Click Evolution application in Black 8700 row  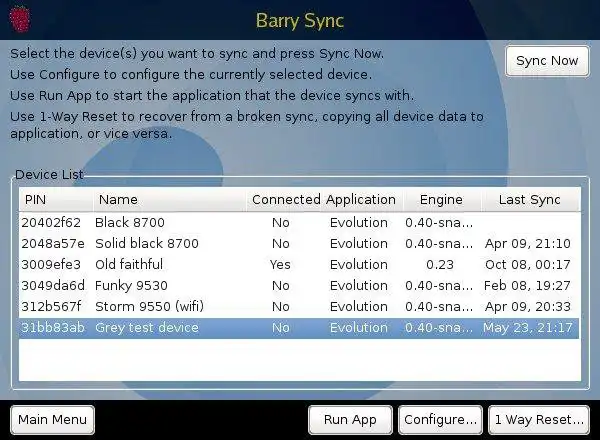[x=359, y=223]
